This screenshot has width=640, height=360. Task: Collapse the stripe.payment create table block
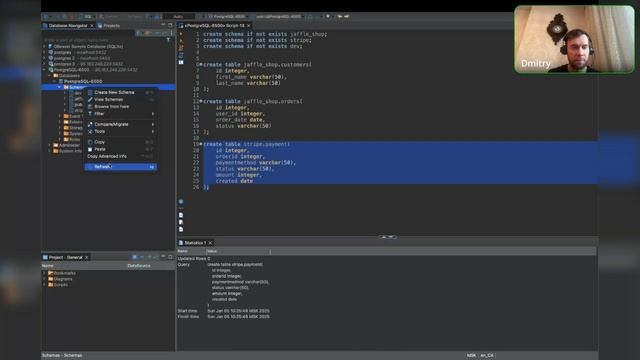201,144
